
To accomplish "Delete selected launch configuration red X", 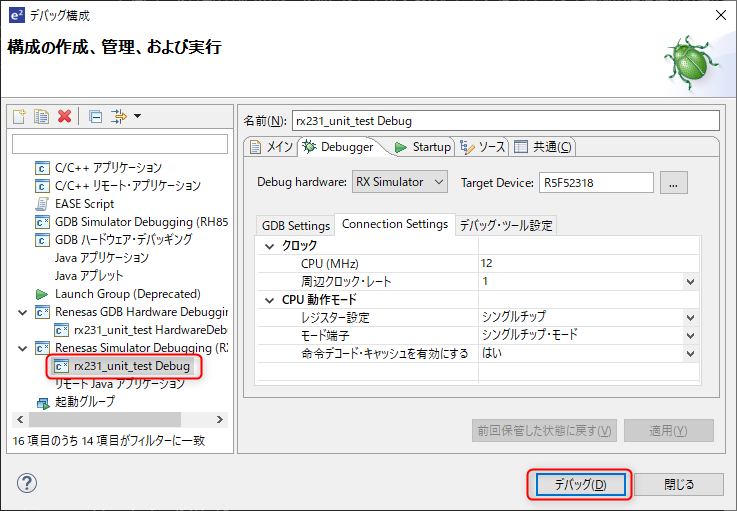I will click(64, 116).
